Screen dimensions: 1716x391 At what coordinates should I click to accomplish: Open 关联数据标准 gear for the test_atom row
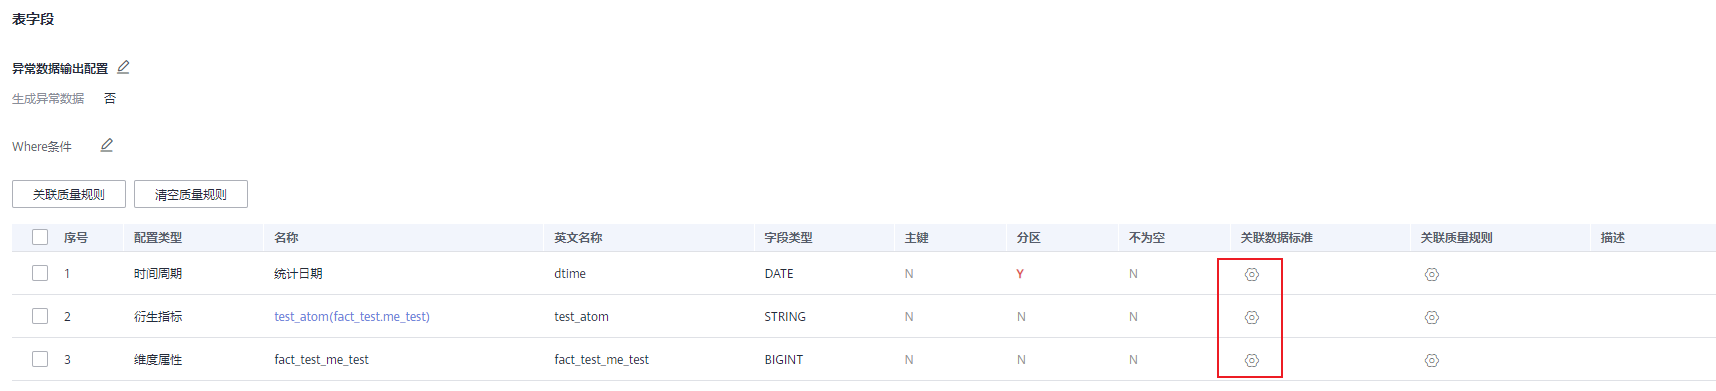click(1251, 317)
